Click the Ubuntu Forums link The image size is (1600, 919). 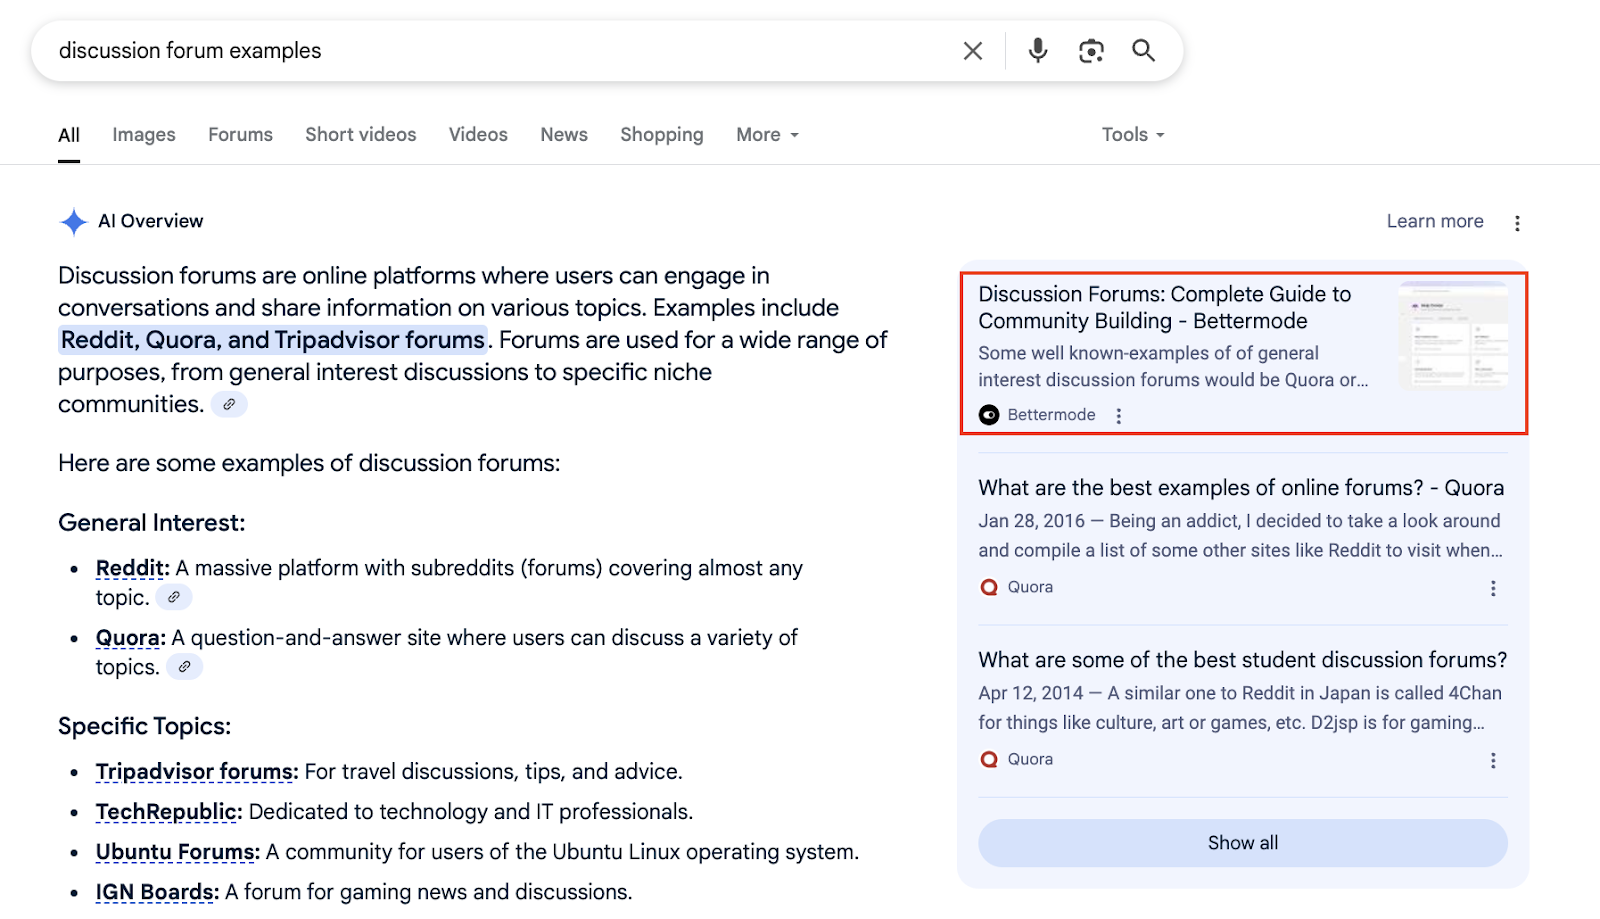tap(178, 852)
